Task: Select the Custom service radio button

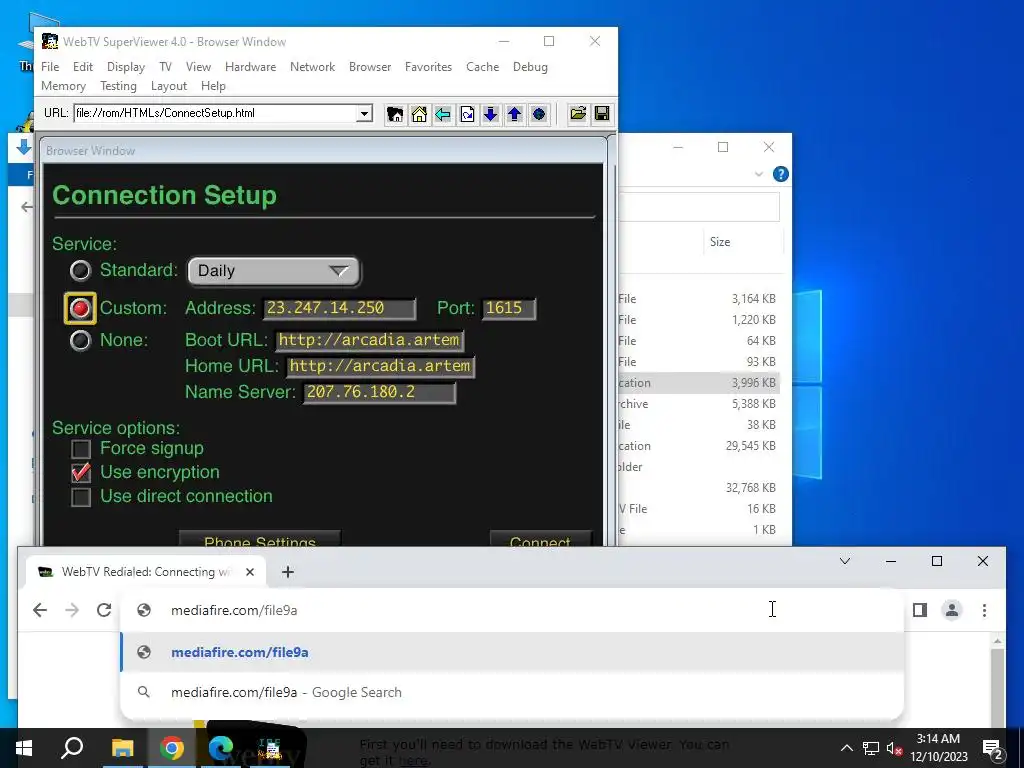Action: (80, 308)
